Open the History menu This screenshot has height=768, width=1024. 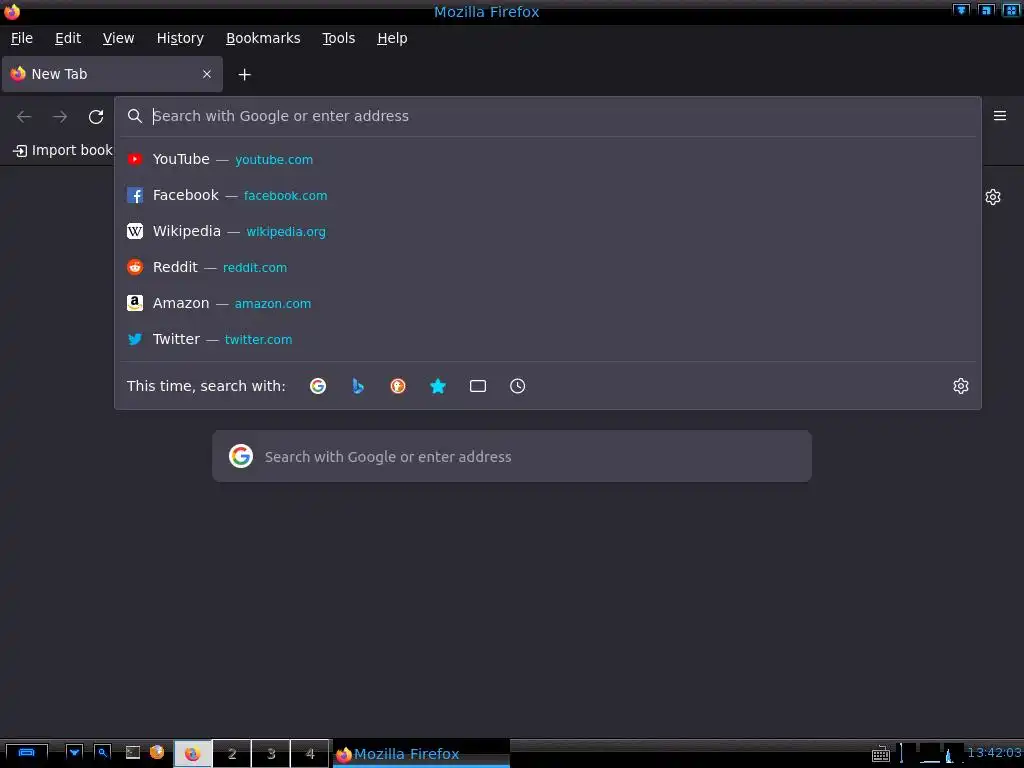pos(180,39)
